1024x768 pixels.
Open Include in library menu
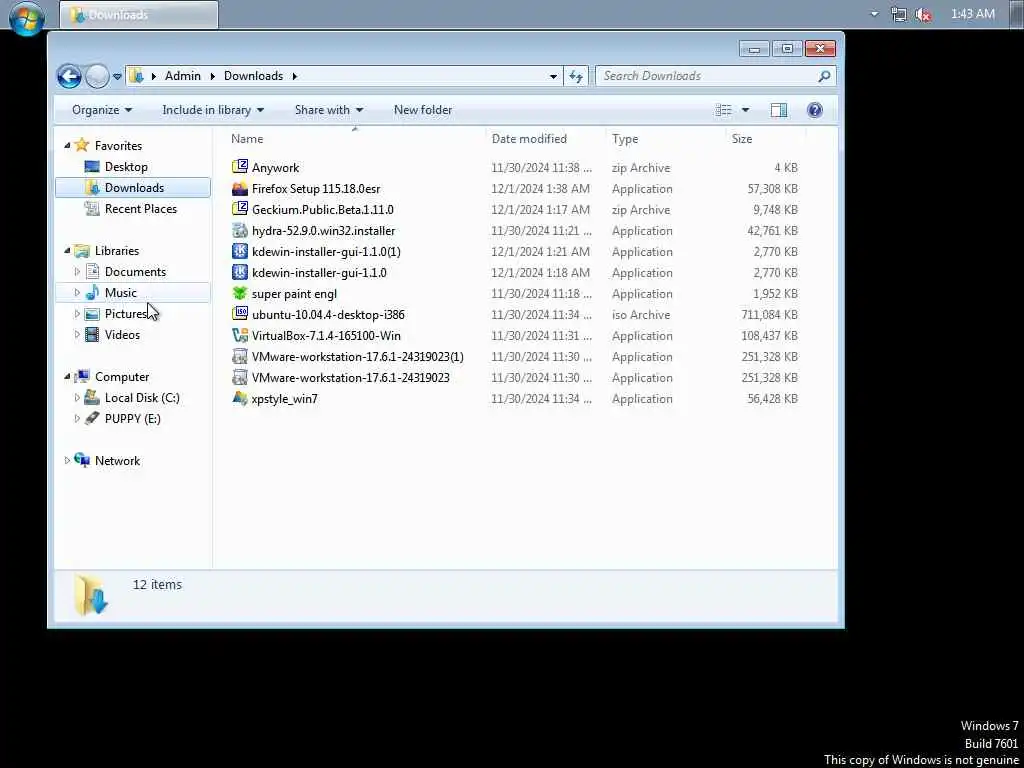tap(213, 110)
